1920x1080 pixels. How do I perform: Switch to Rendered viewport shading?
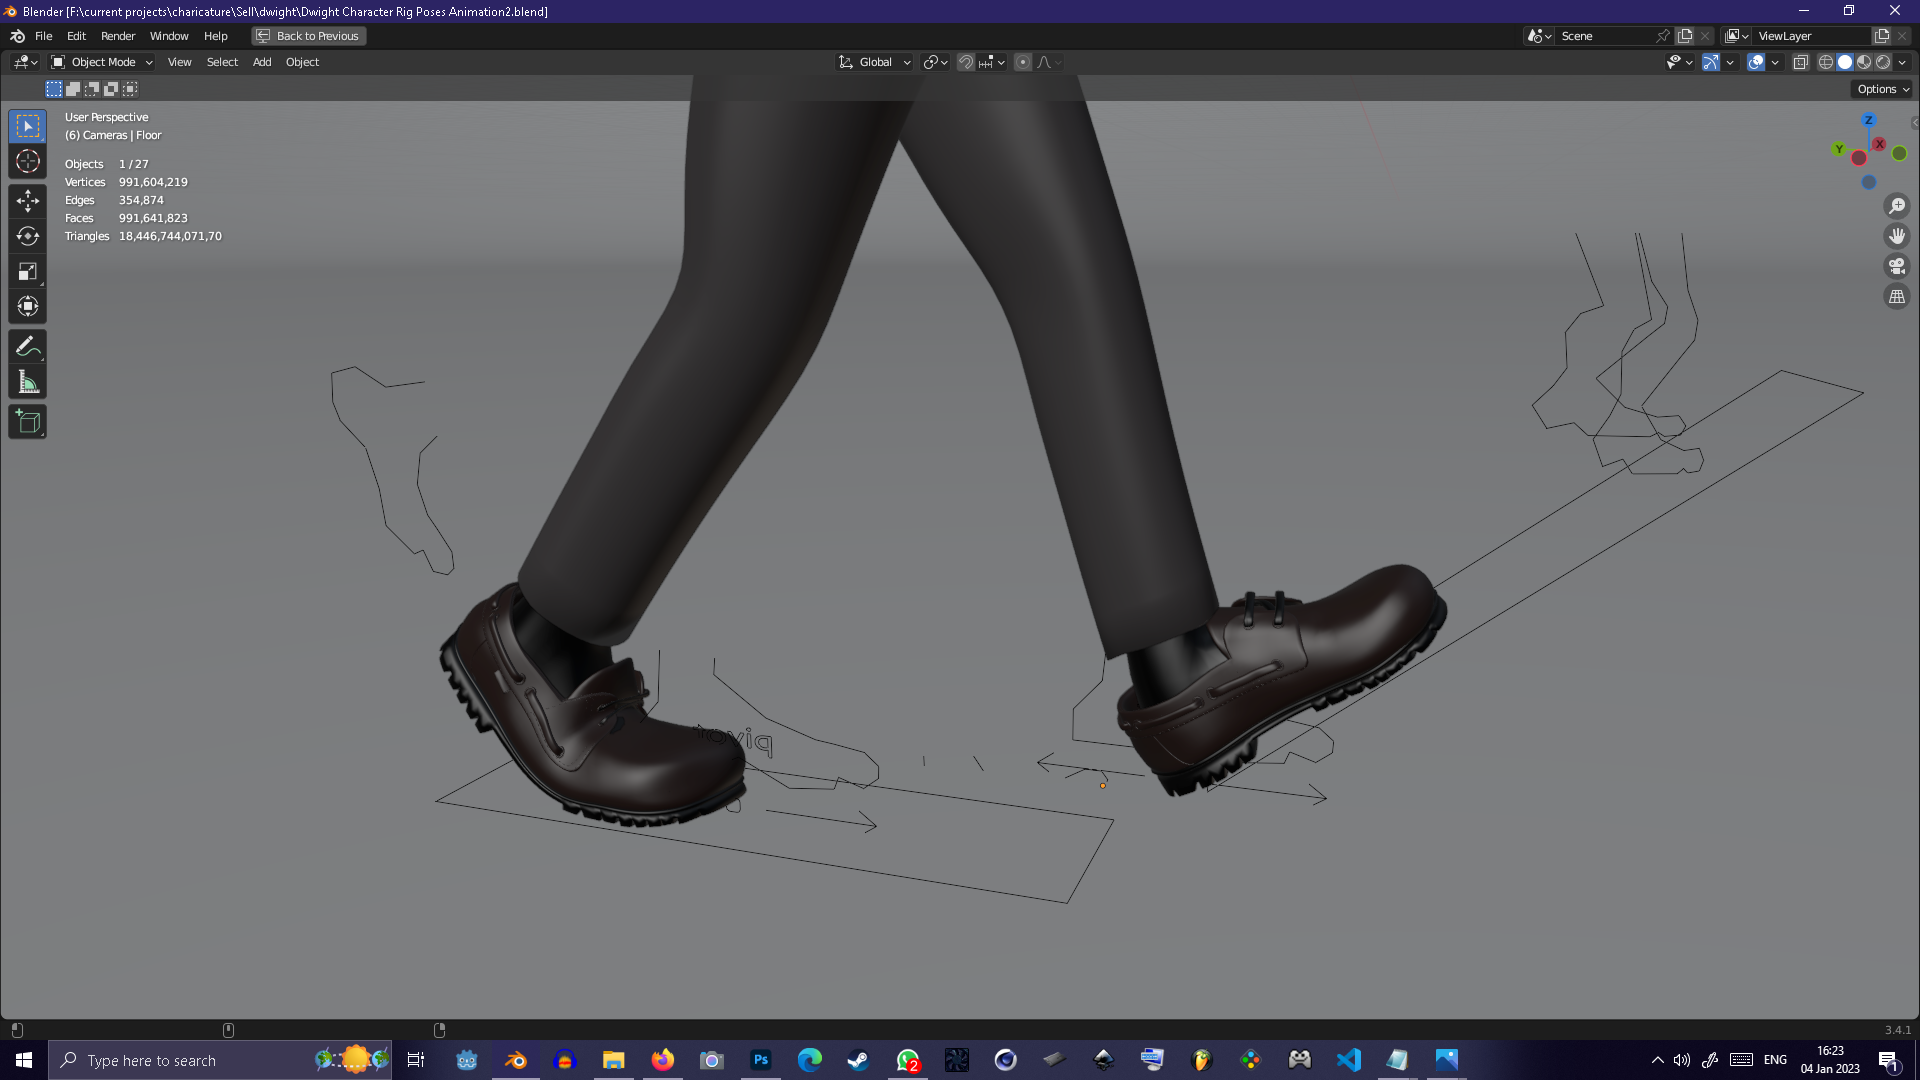coord(1883,62)
